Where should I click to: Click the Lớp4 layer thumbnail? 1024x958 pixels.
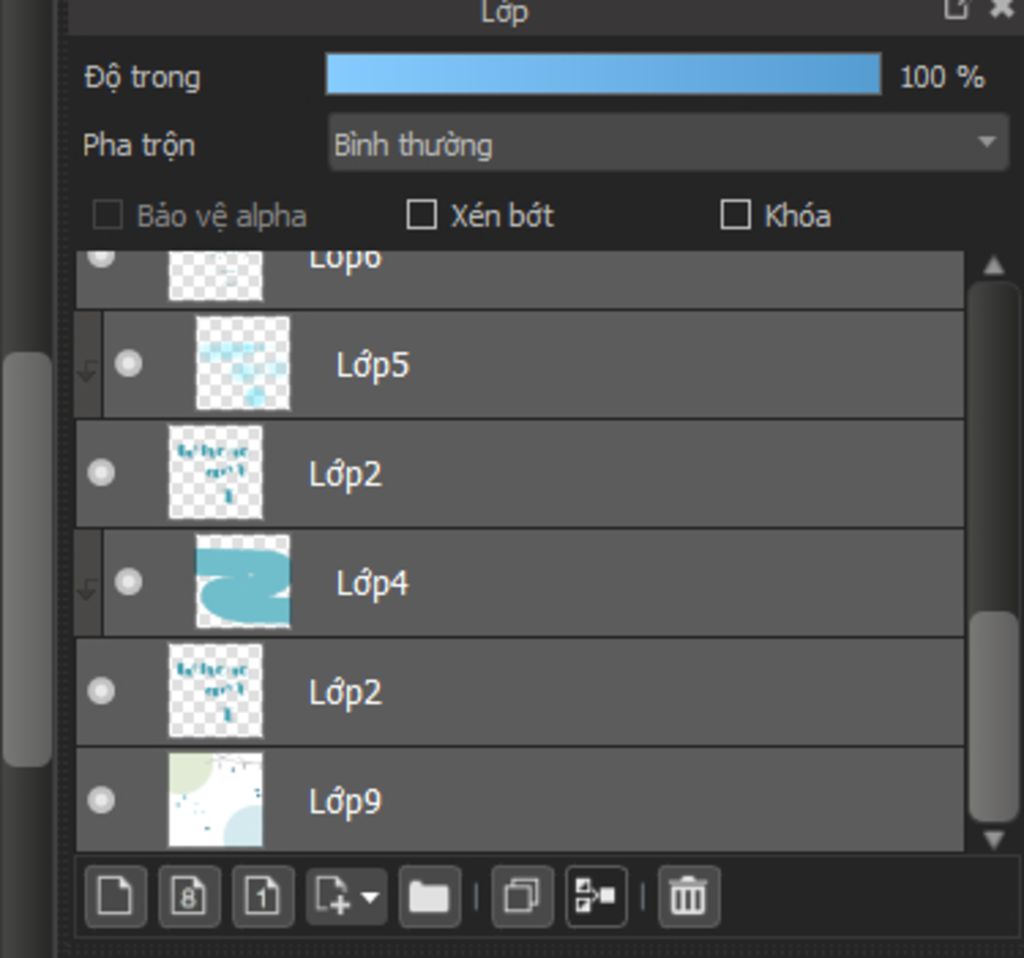tap(243, 582)
